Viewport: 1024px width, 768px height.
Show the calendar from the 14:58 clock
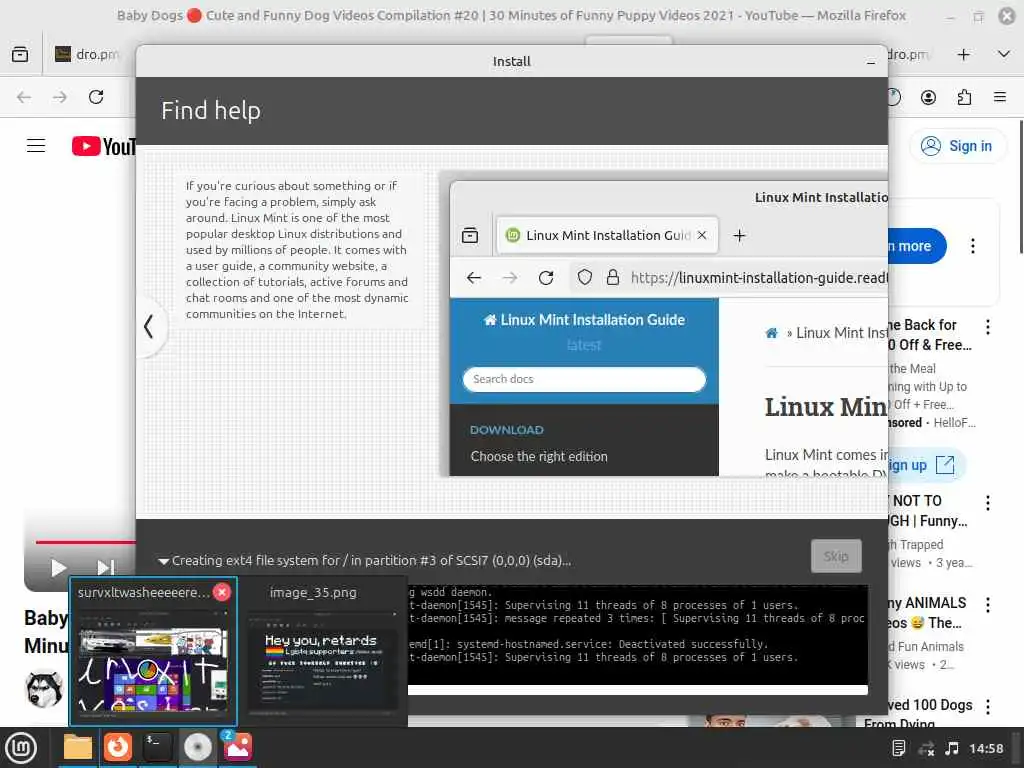pyautogui.click(x=986, y=748)
